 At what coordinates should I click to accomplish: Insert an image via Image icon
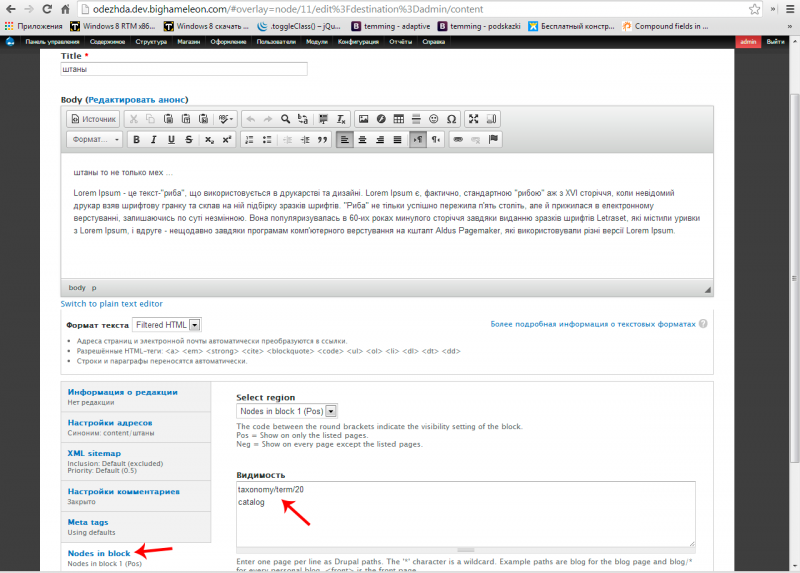(x=363, y=119)
